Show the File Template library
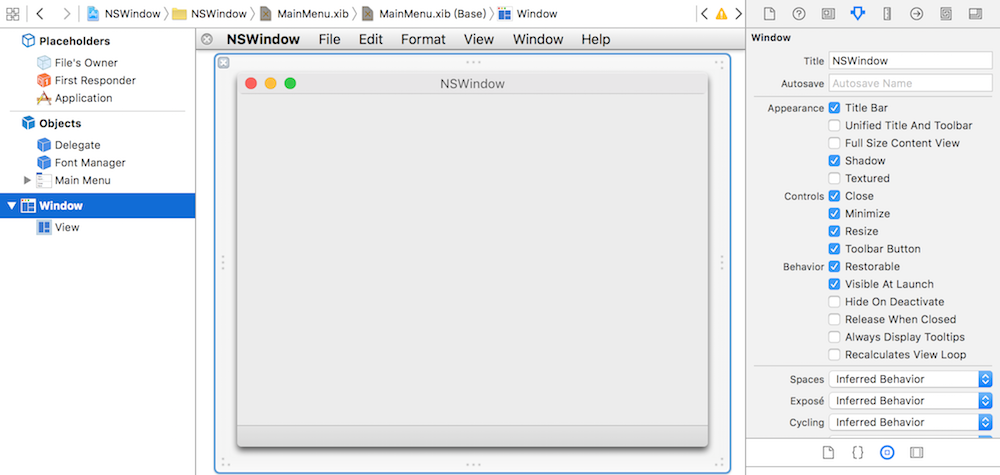1000x475 pixels. 828,453
